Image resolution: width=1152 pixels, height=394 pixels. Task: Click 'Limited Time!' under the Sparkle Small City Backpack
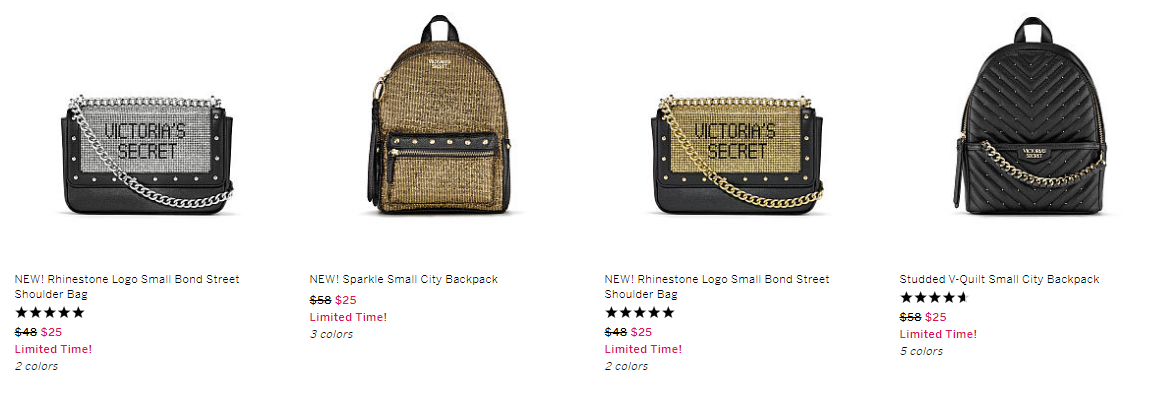[348, 317]
